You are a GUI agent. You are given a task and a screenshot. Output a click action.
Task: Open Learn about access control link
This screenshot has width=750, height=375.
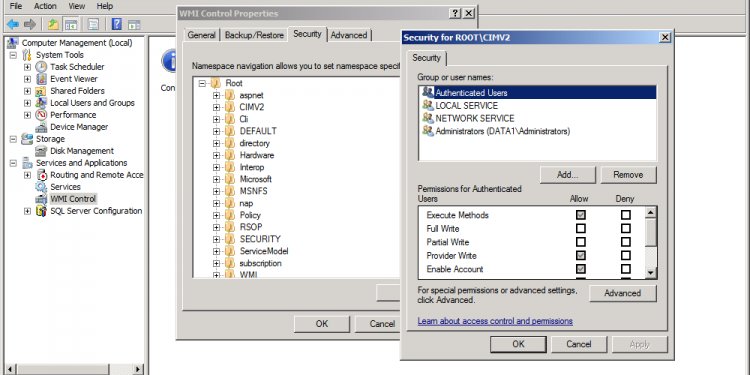coord(495,321)
